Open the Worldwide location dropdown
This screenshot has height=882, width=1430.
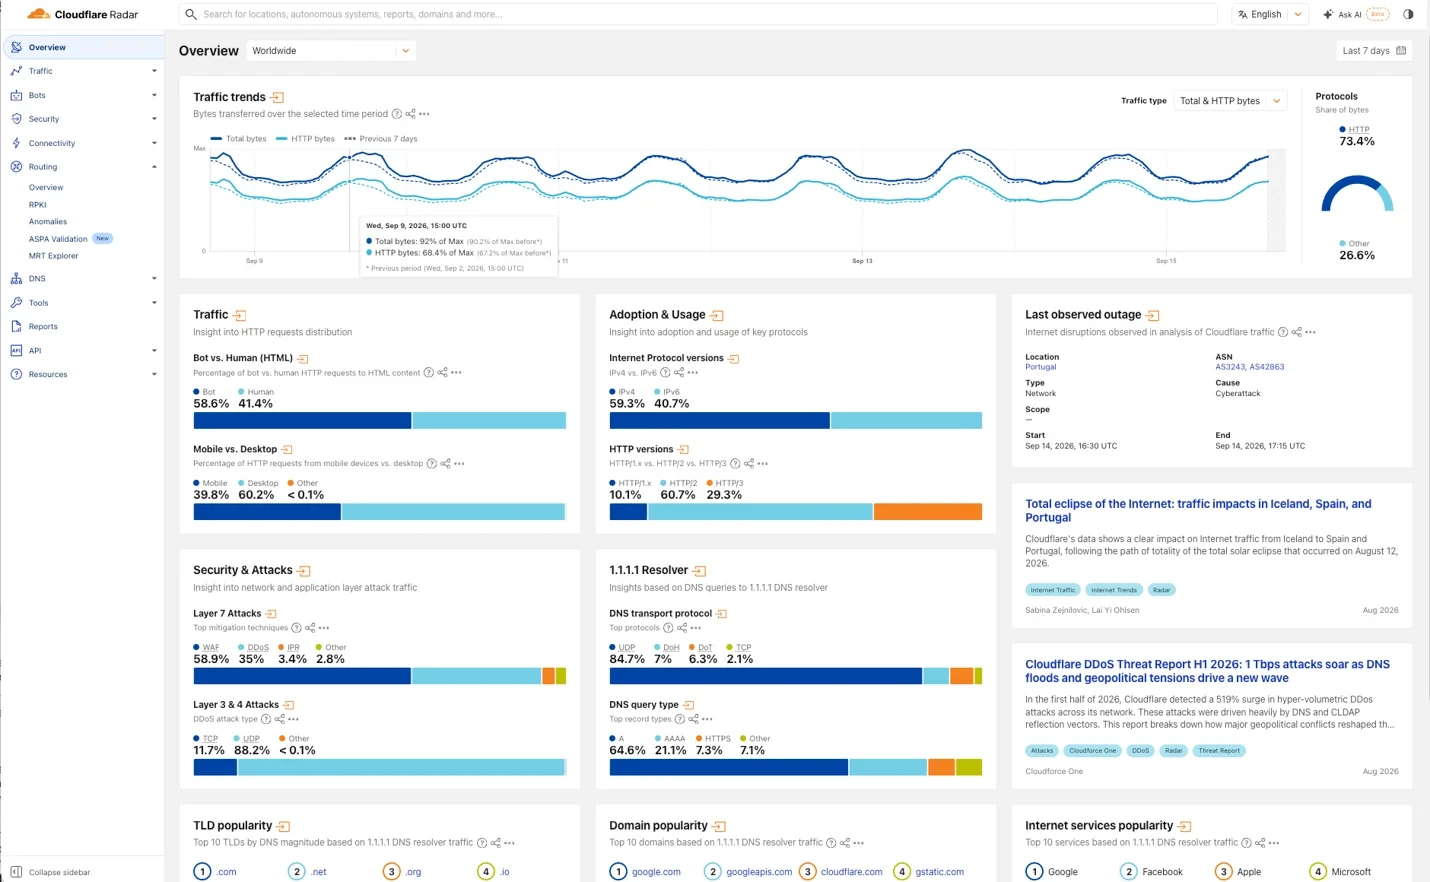331,51
